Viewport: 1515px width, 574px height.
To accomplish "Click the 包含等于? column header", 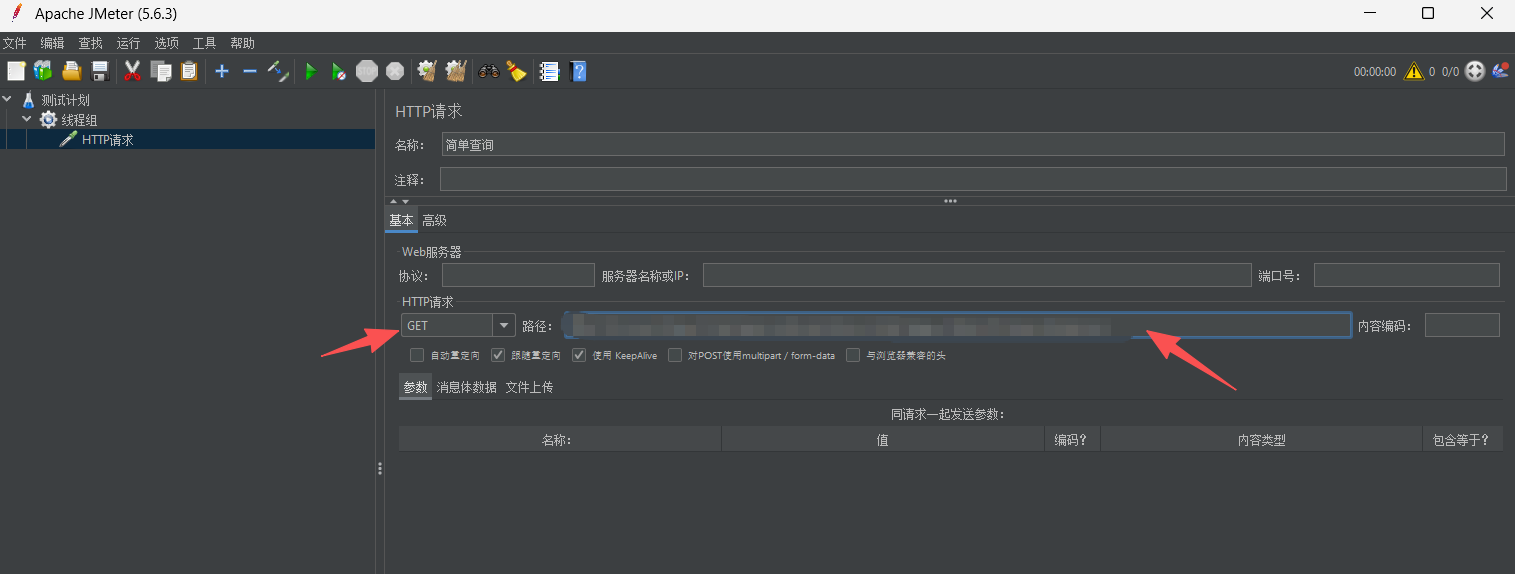I will 1461,439.
